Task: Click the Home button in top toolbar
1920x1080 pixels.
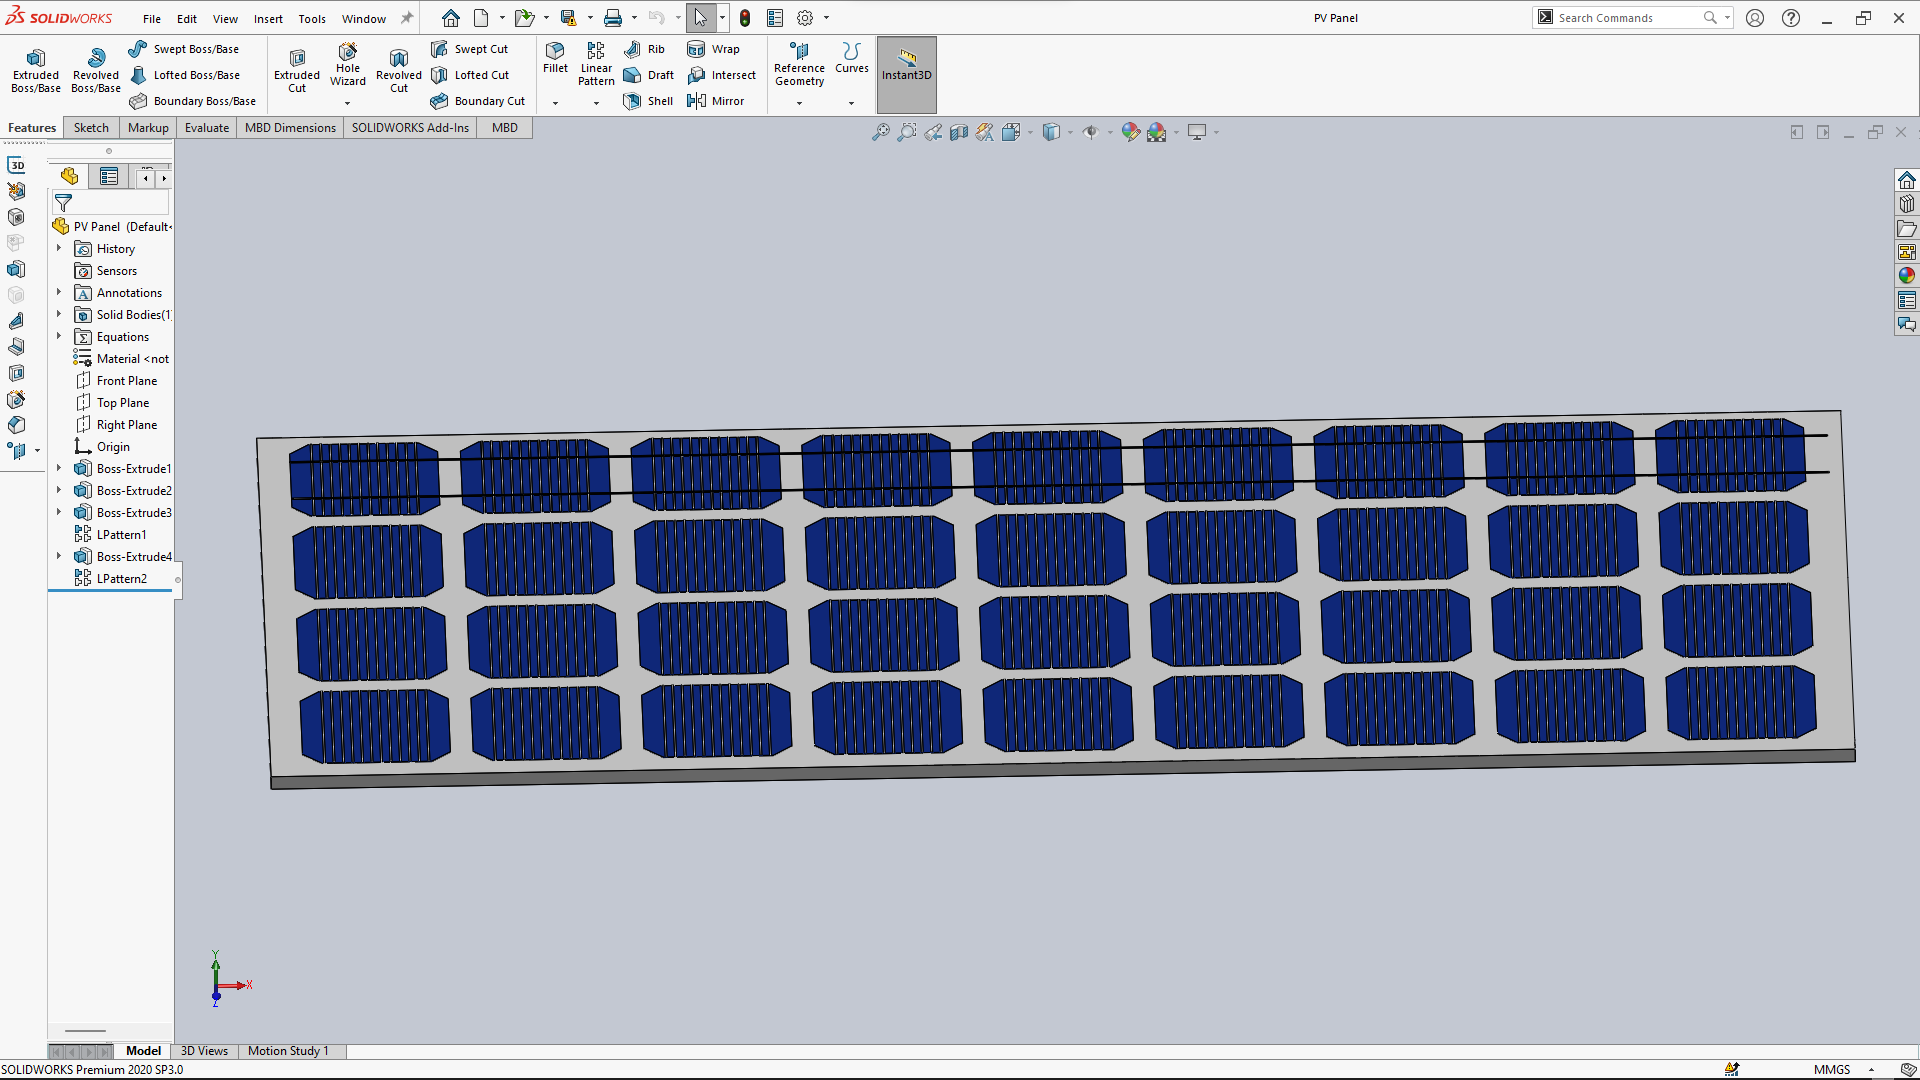Action: (x=451, y=18)
